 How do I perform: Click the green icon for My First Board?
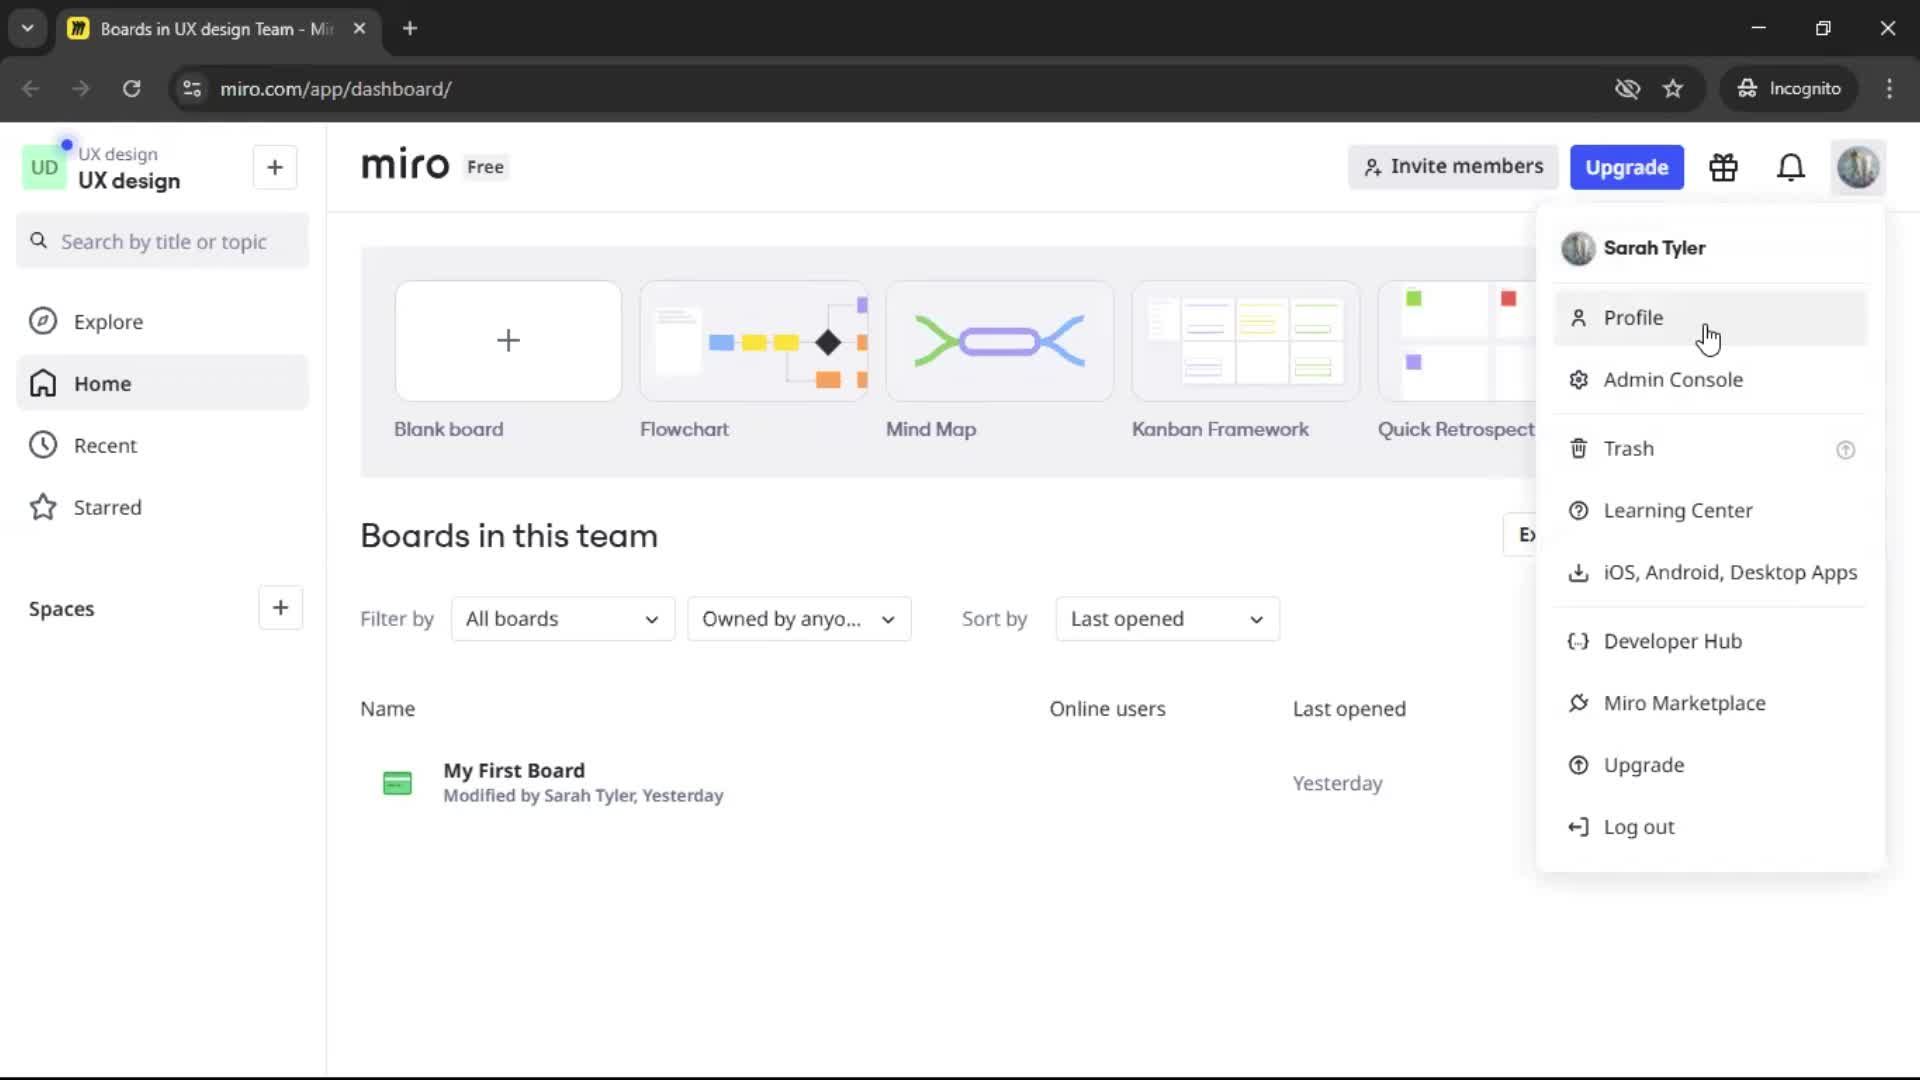coord(397,783)
